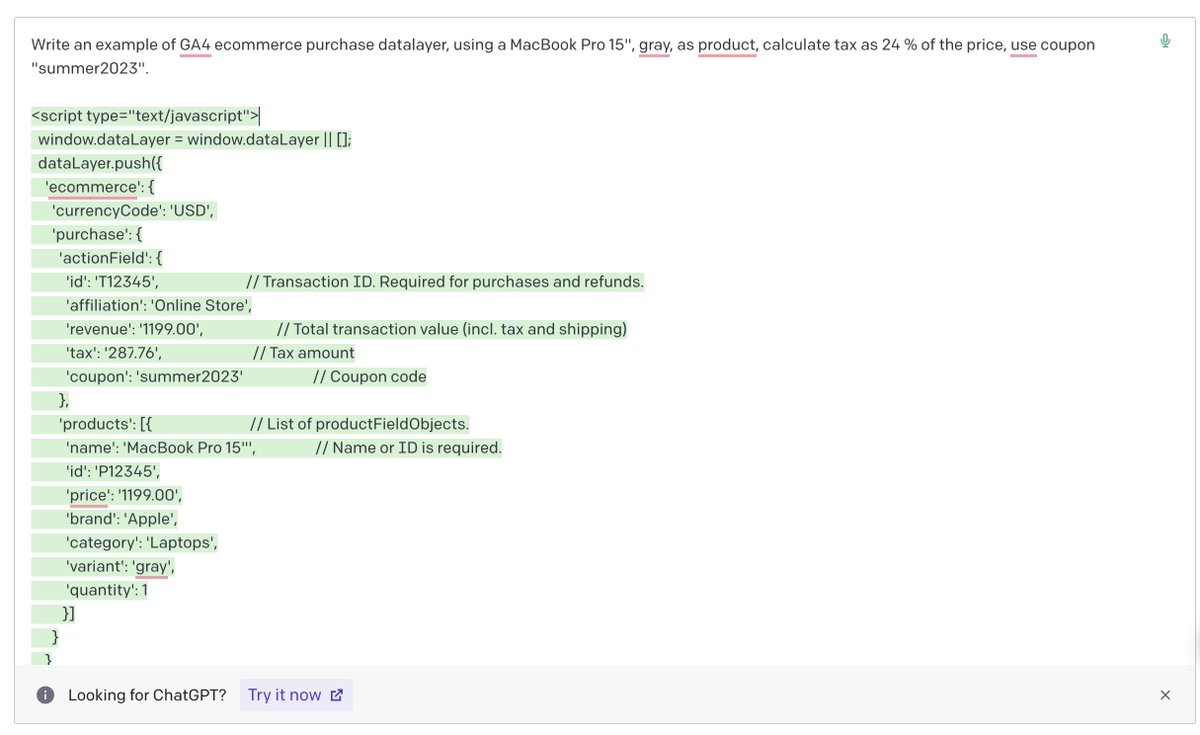Click the 'price': '1199.00' line
The image size is (1200, 735).
124,495
